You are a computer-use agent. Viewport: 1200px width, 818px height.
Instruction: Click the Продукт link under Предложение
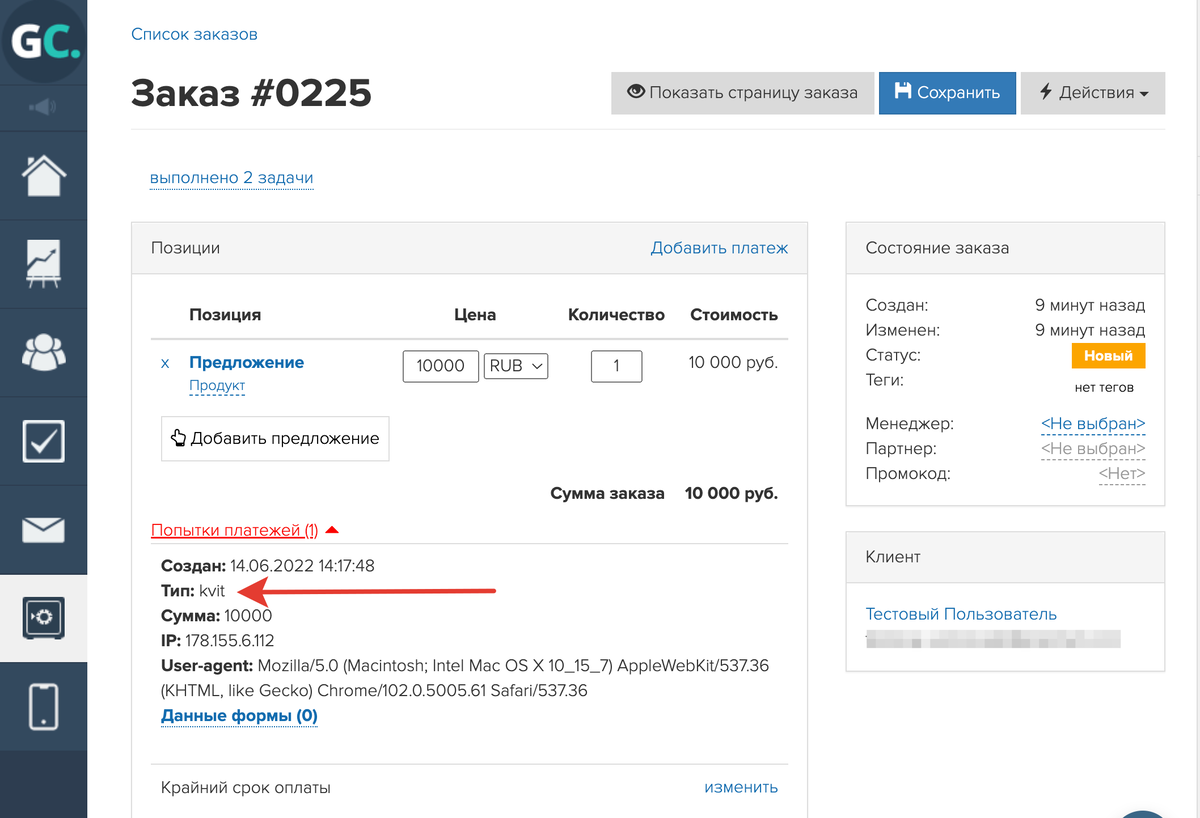pyautogui.click(x=217, y=386)
